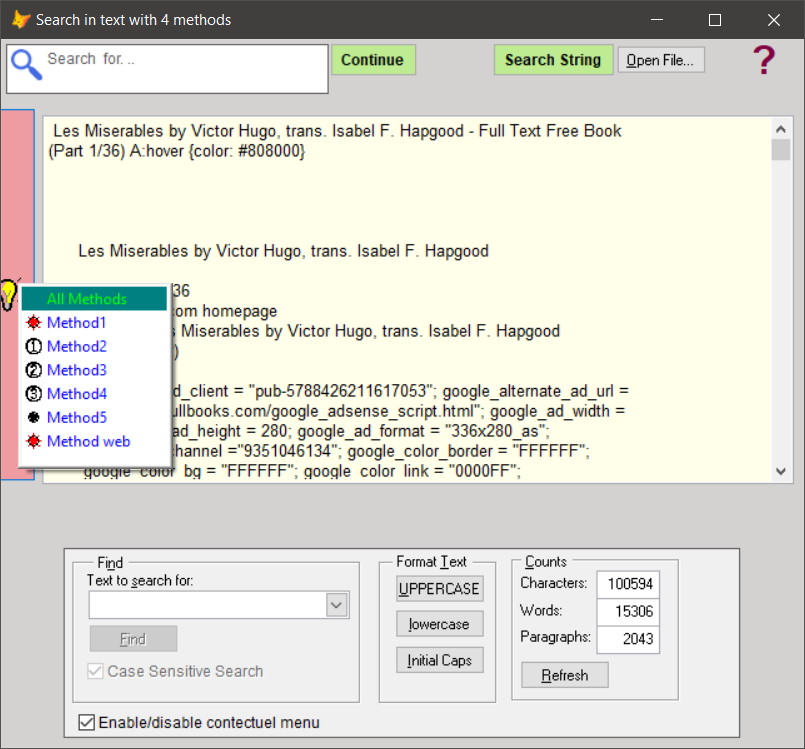This screenshot has height=749, width=805.
Task: Close the Search in text window
Action: coord(774,20)
